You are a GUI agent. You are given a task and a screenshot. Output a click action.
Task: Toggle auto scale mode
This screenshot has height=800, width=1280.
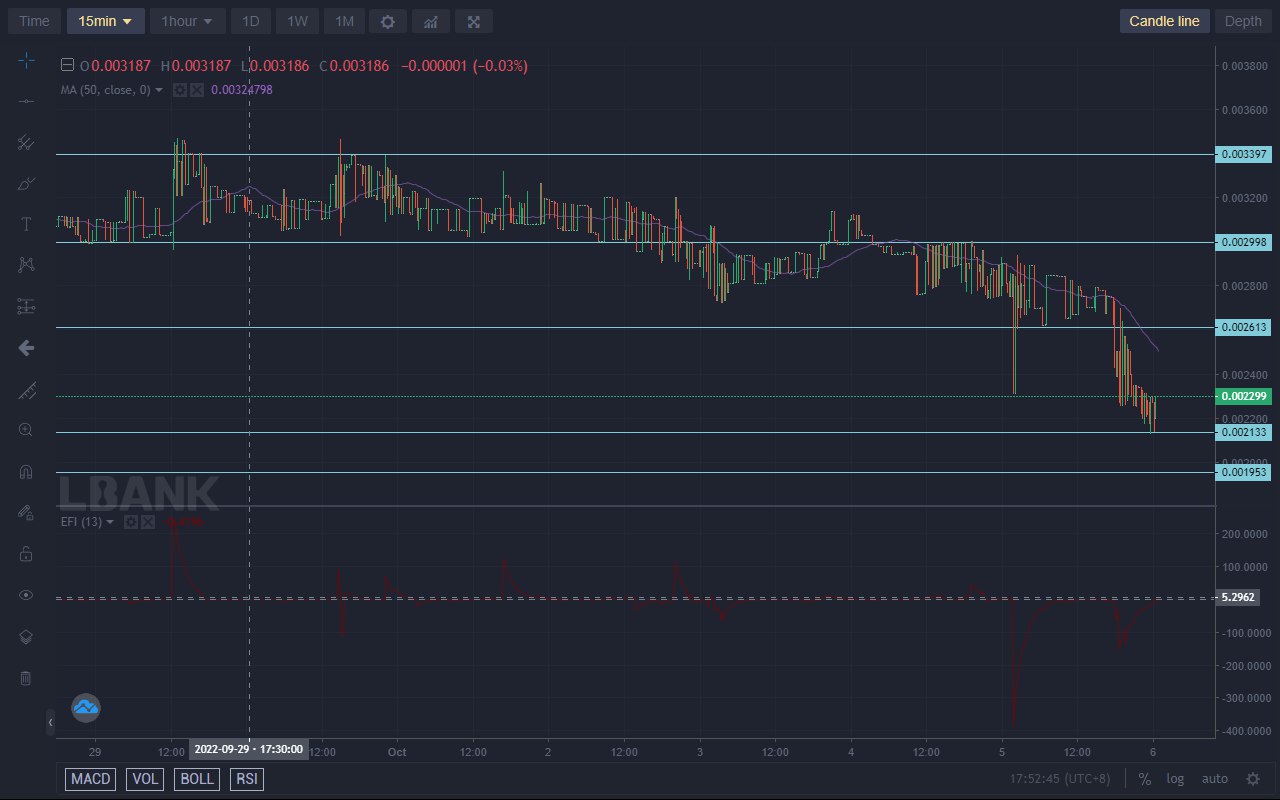pos(1214,778)
